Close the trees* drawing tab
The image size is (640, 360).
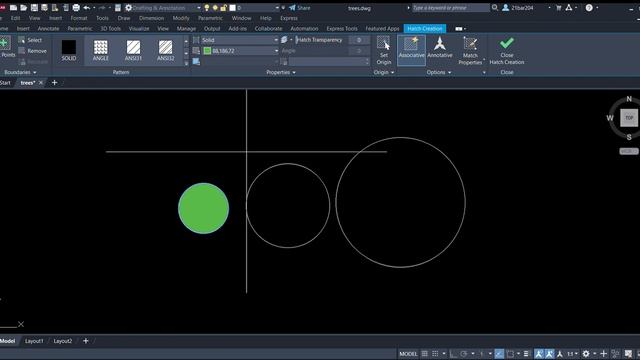pyautogui.click(x=41, y=83)
